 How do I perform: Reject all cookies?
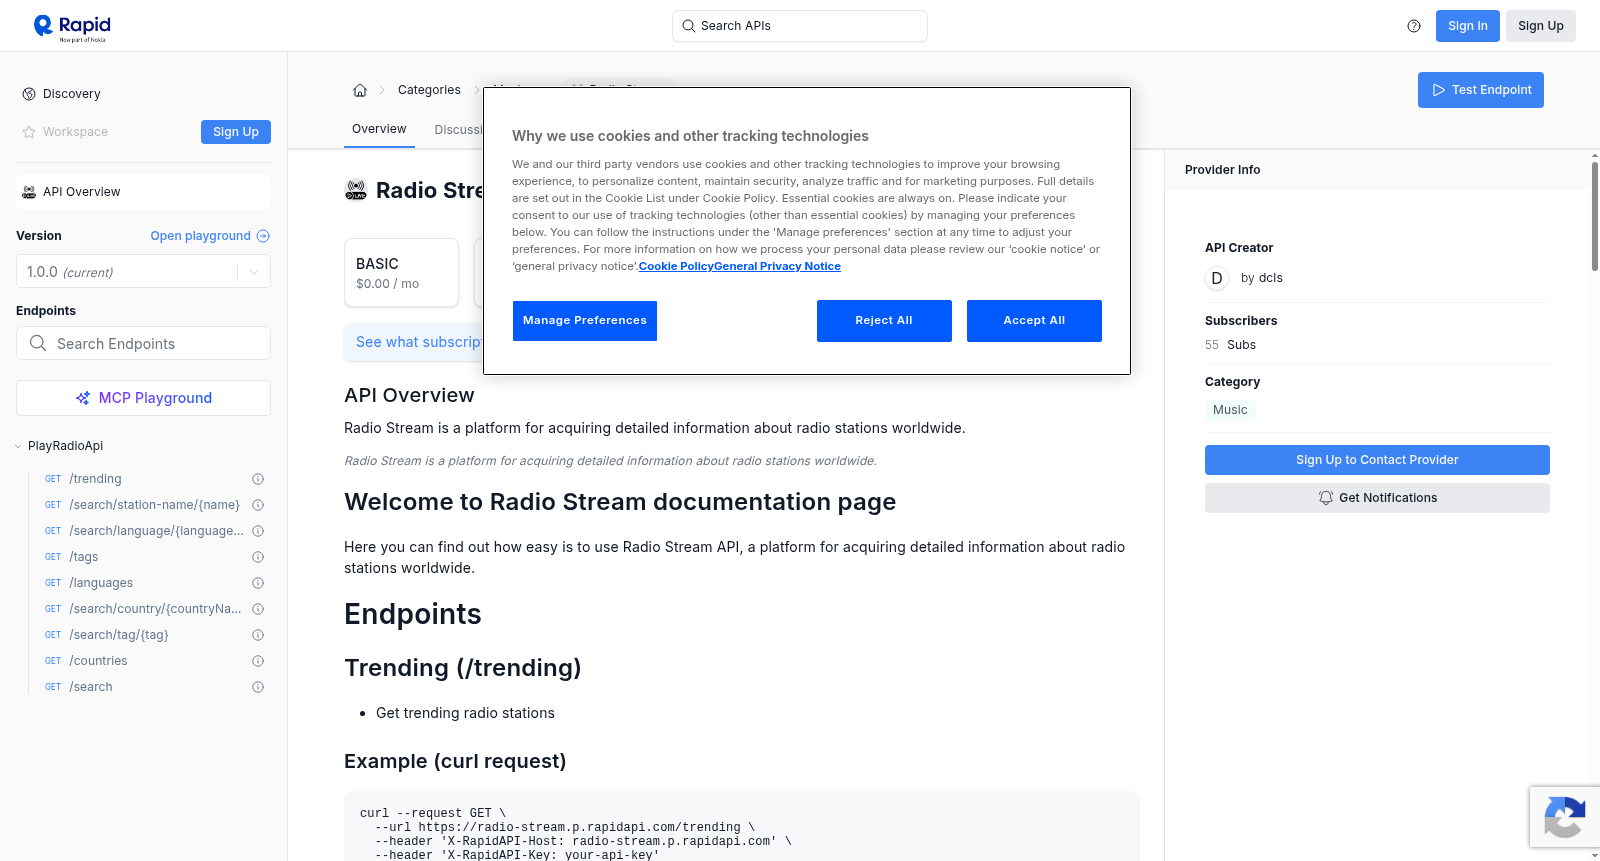pyautogui.click(x=884, y=321)
